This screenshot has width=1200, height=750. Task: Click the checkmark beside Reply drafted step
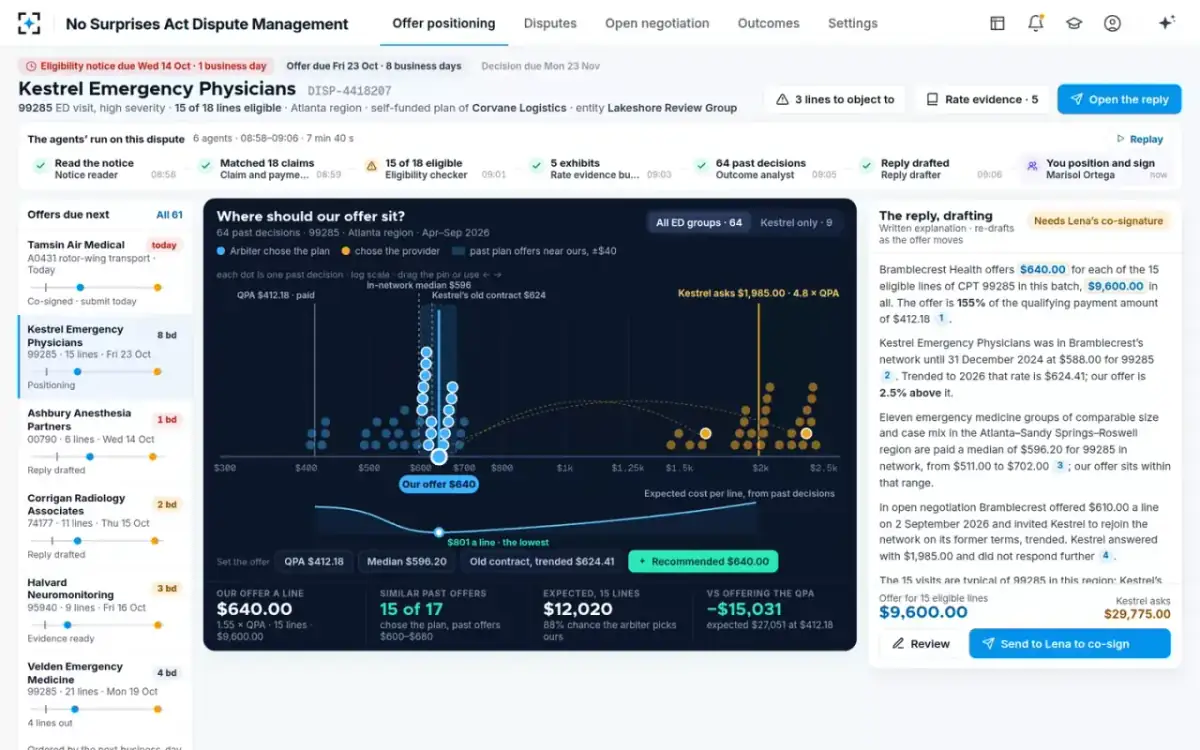(866, 168)
